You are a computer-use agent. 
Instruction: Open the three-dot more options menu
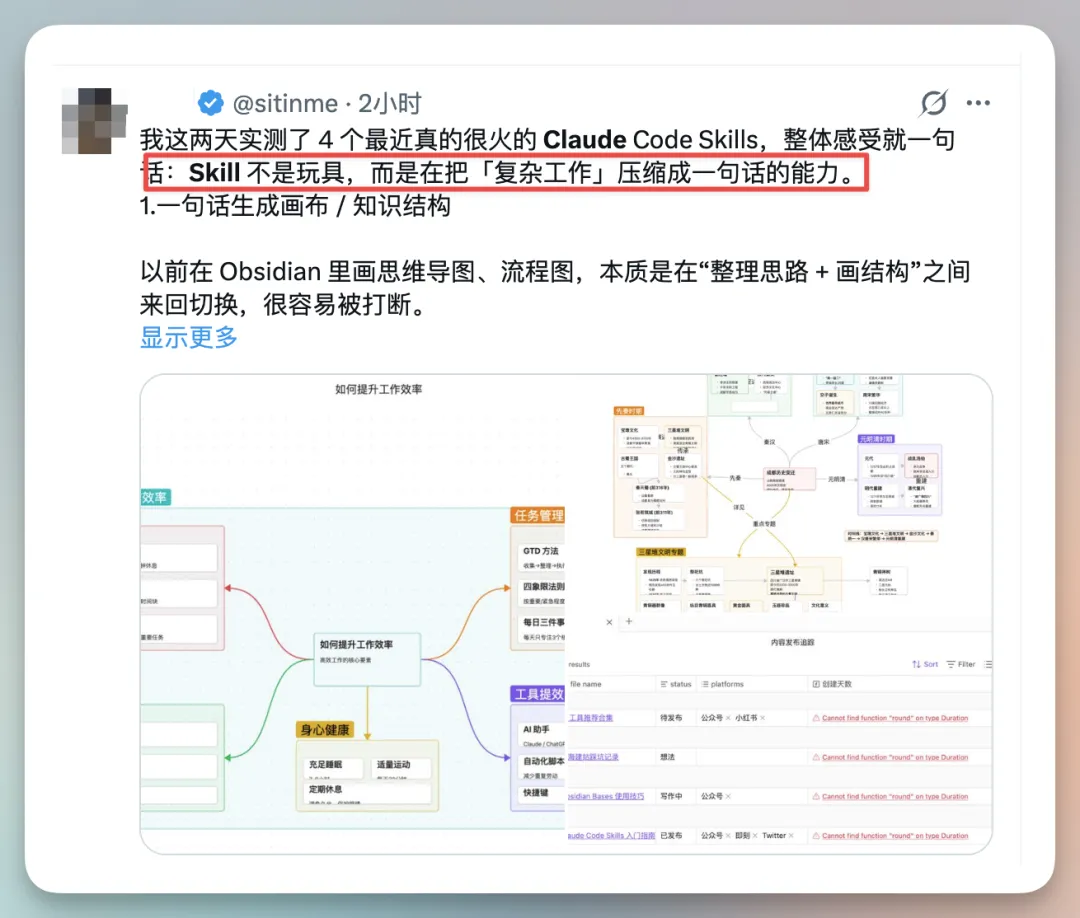click(978, 103)
